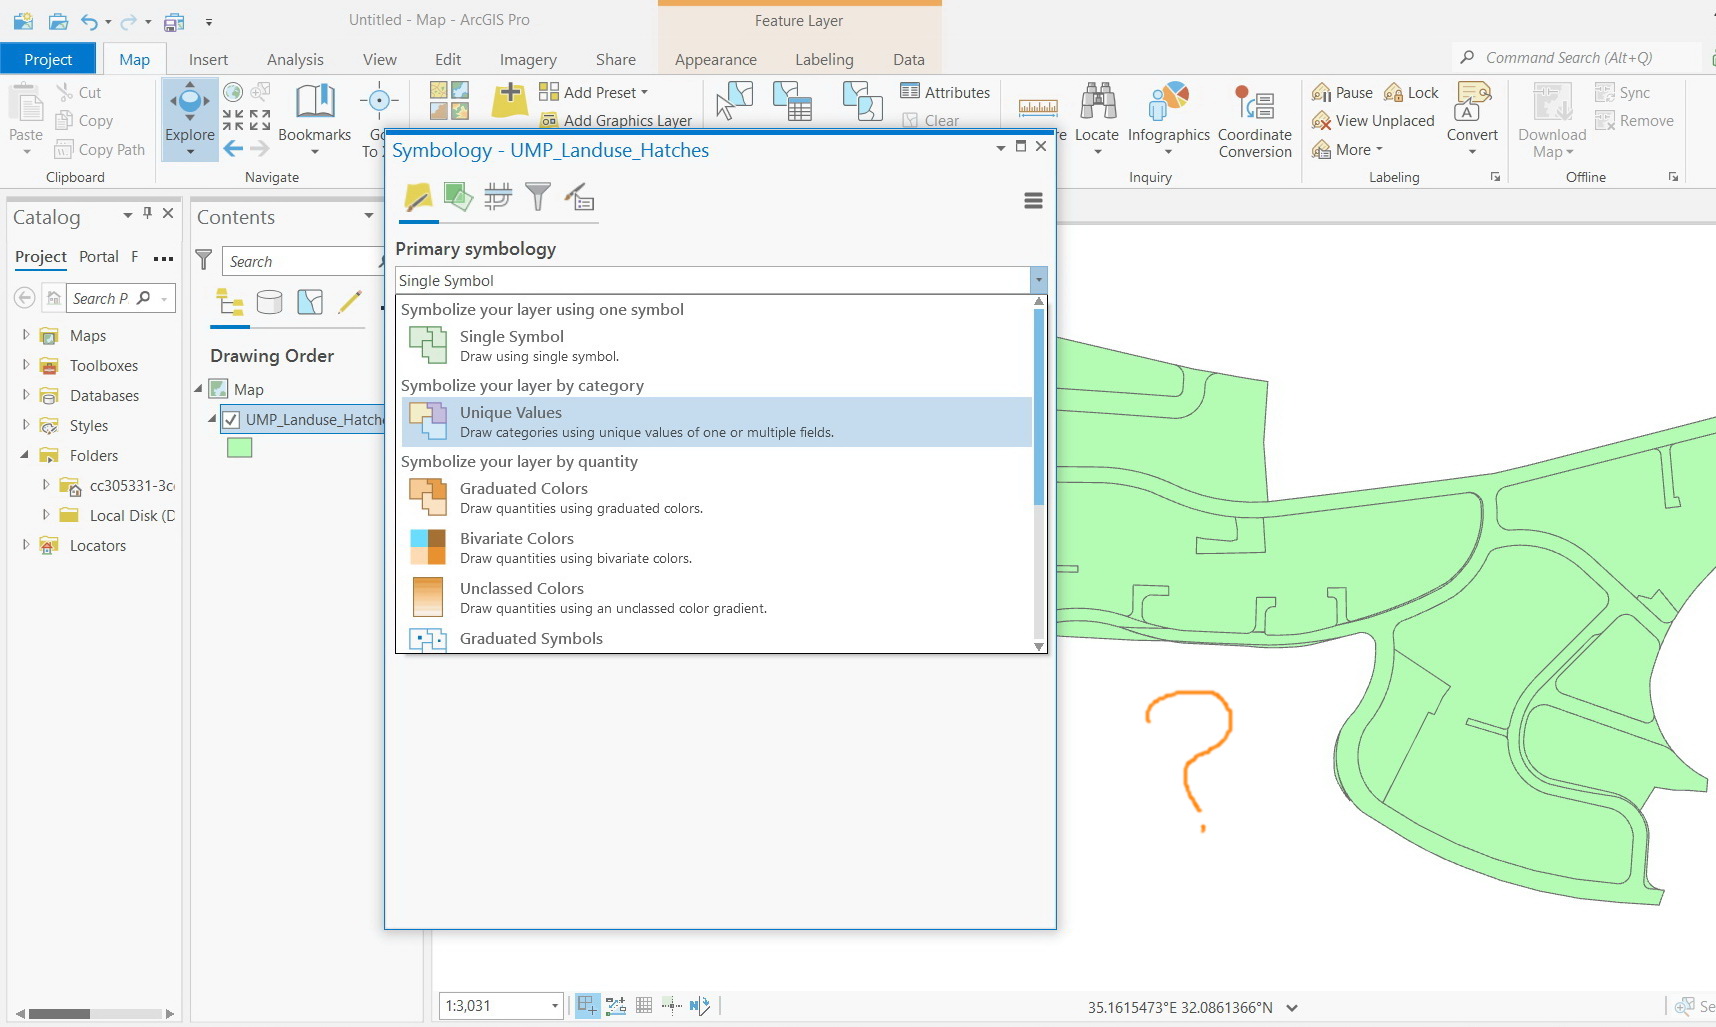Switch to the Labeling ribbon tab
The image size is (1716, 1027).
pos(823,59)
